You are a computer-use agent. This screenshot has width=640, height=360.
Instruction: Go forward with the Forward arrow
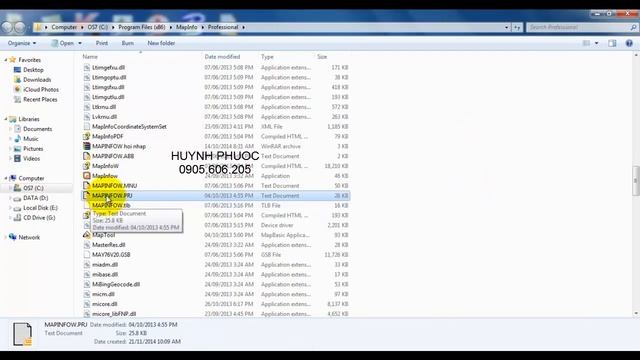point(20,27)
